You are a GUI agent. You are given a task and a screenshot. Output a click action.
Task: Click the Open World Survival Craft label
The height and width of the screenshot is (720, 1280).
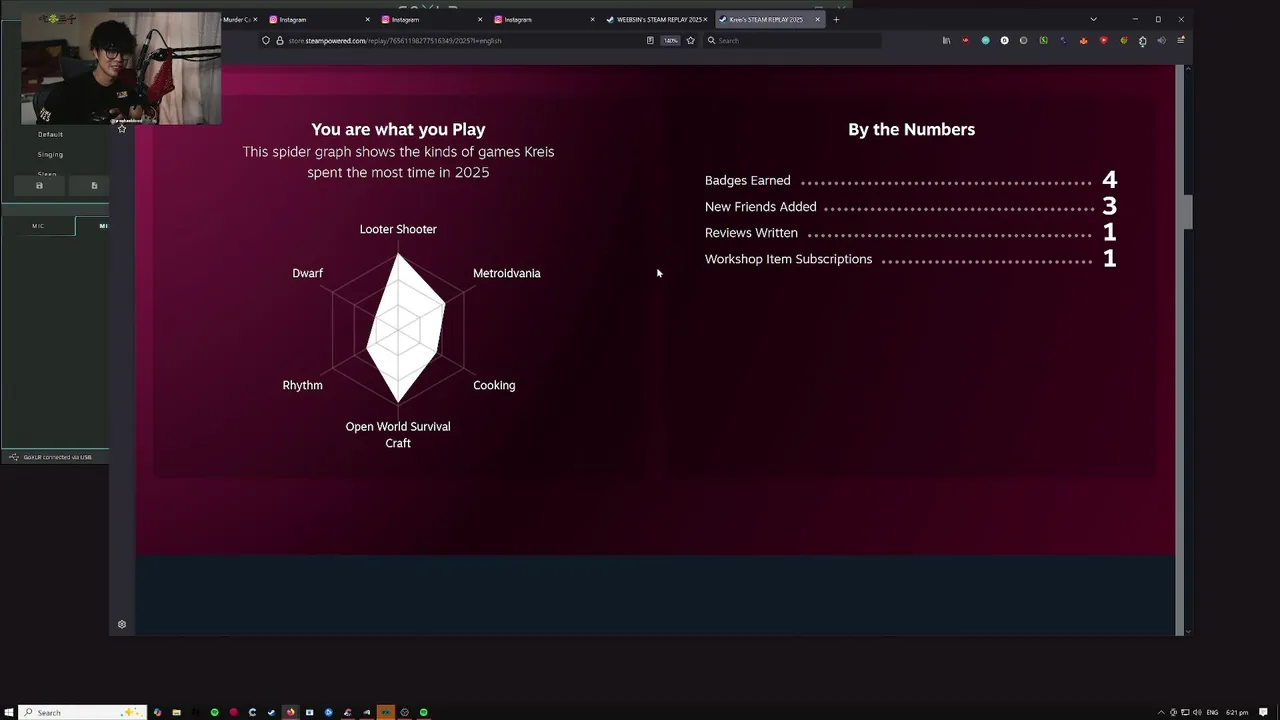click(398, 434)
